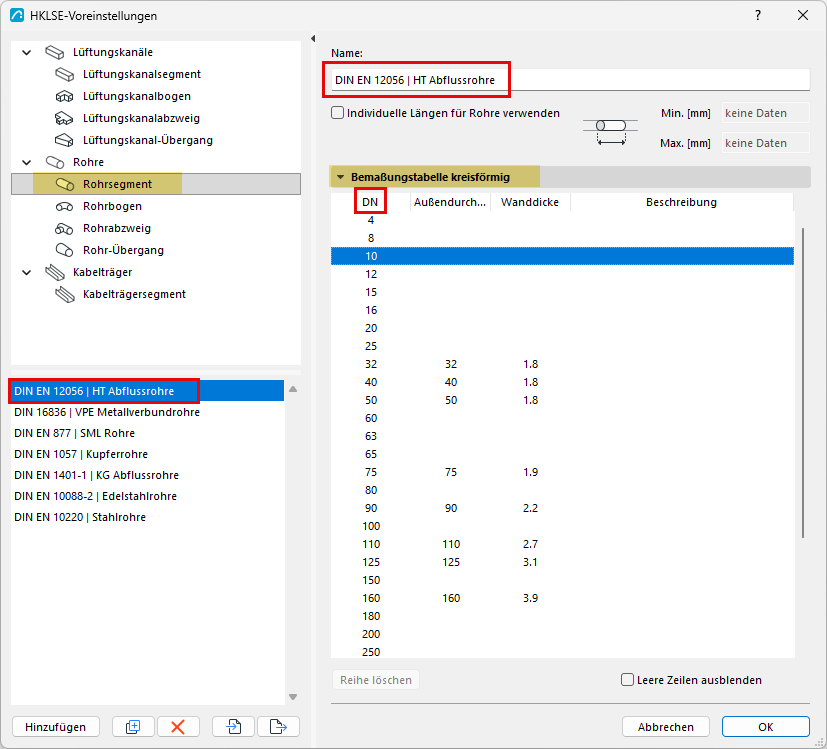Collapse the Kabelträger tree group
827x749 pixels.
26,272
